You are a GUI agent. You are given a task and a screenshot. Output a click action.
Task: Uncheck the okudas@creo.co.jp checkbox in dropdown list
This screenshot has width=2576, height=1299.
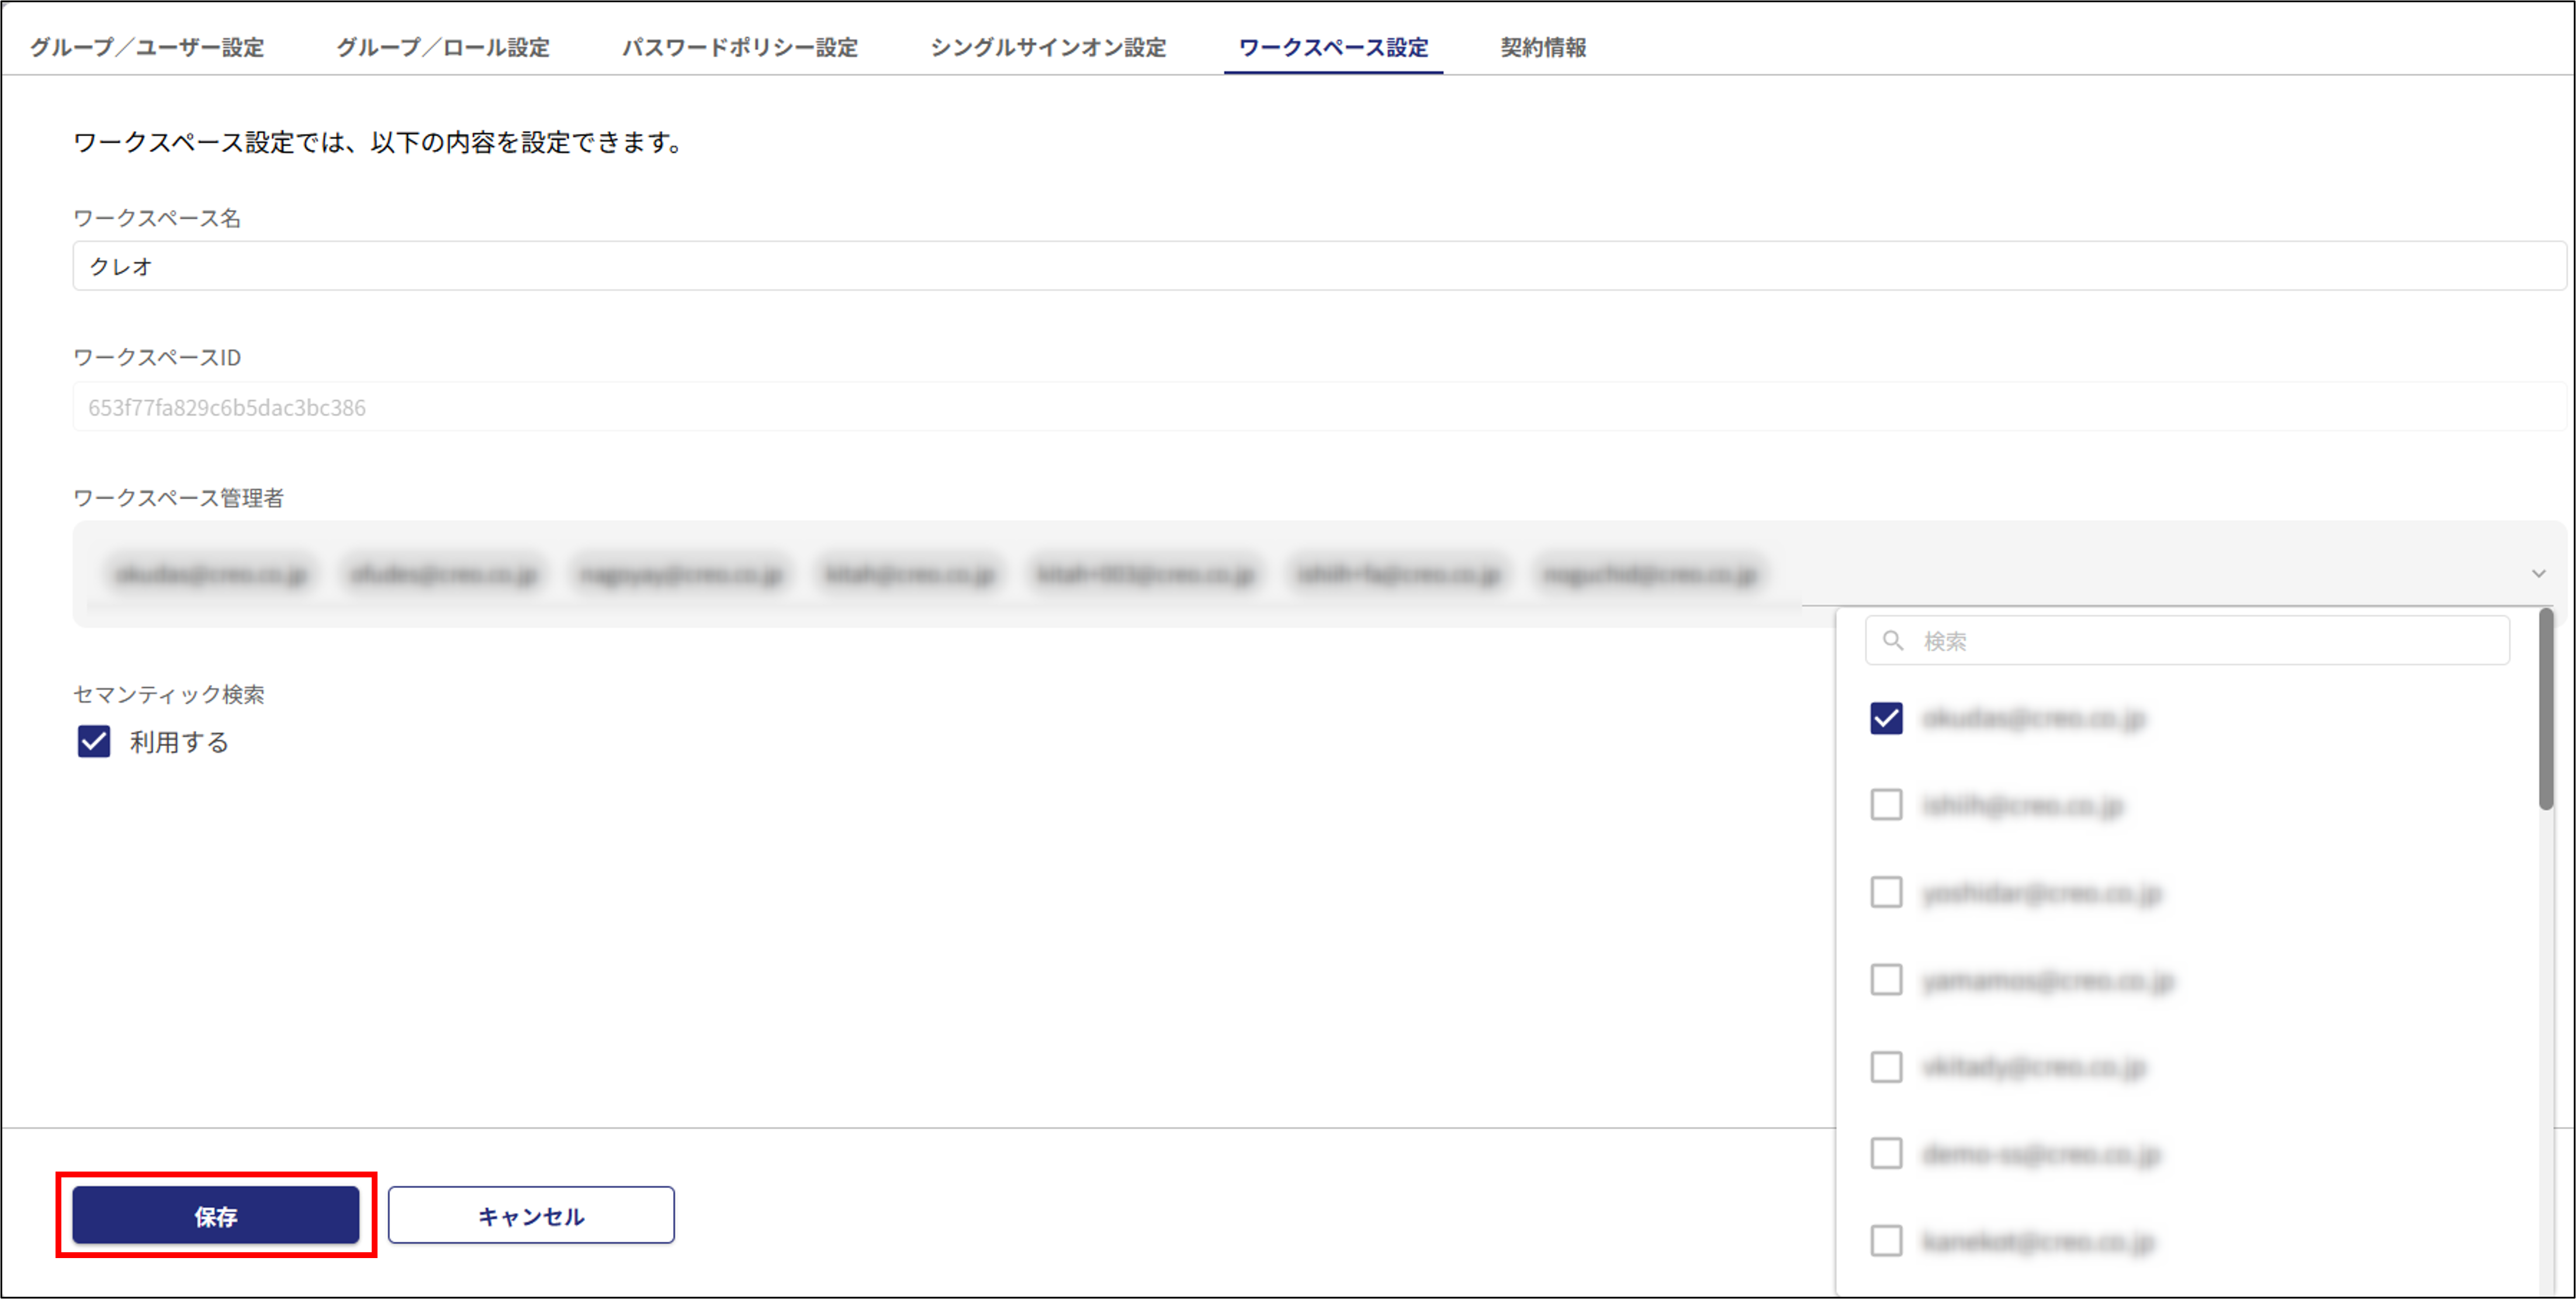[x=1886, y=718]
